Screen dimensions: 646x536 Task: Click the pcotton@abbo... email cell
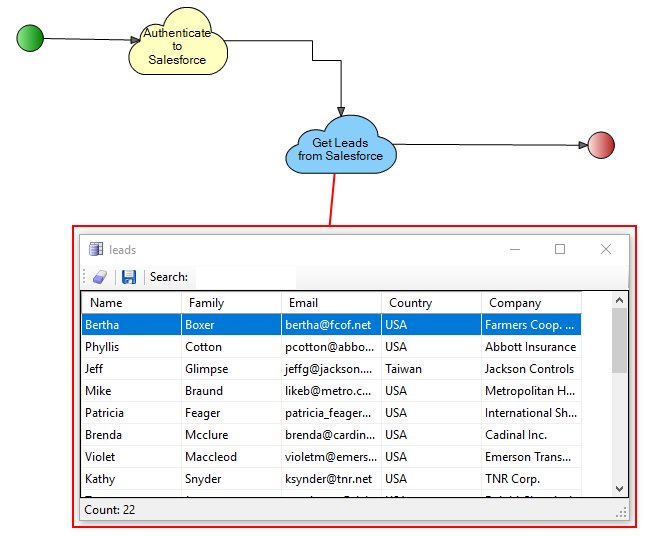tap(332, 347)
